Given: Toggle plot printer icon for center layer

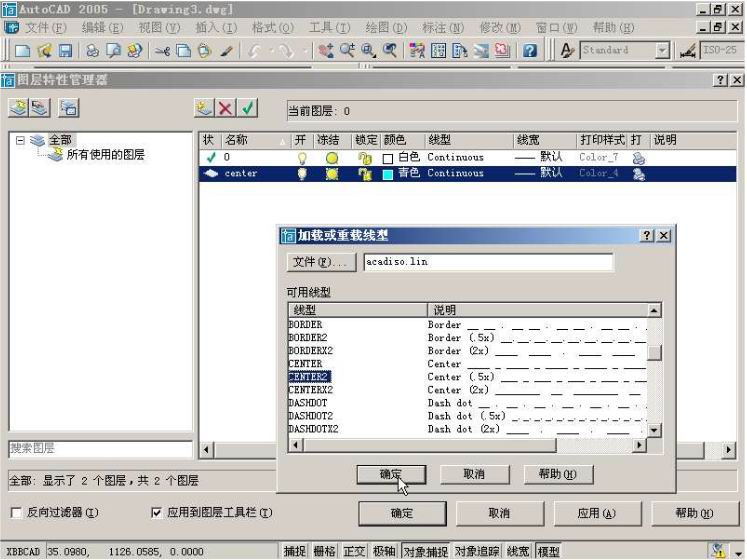Looking at the screenshot, I should [638, 174].
